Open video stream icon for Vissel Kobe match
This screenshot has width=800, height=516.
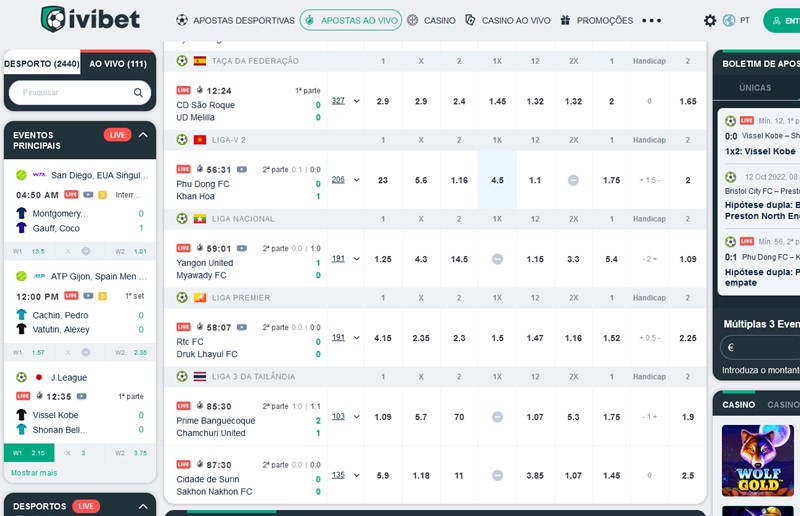[81, 396]
